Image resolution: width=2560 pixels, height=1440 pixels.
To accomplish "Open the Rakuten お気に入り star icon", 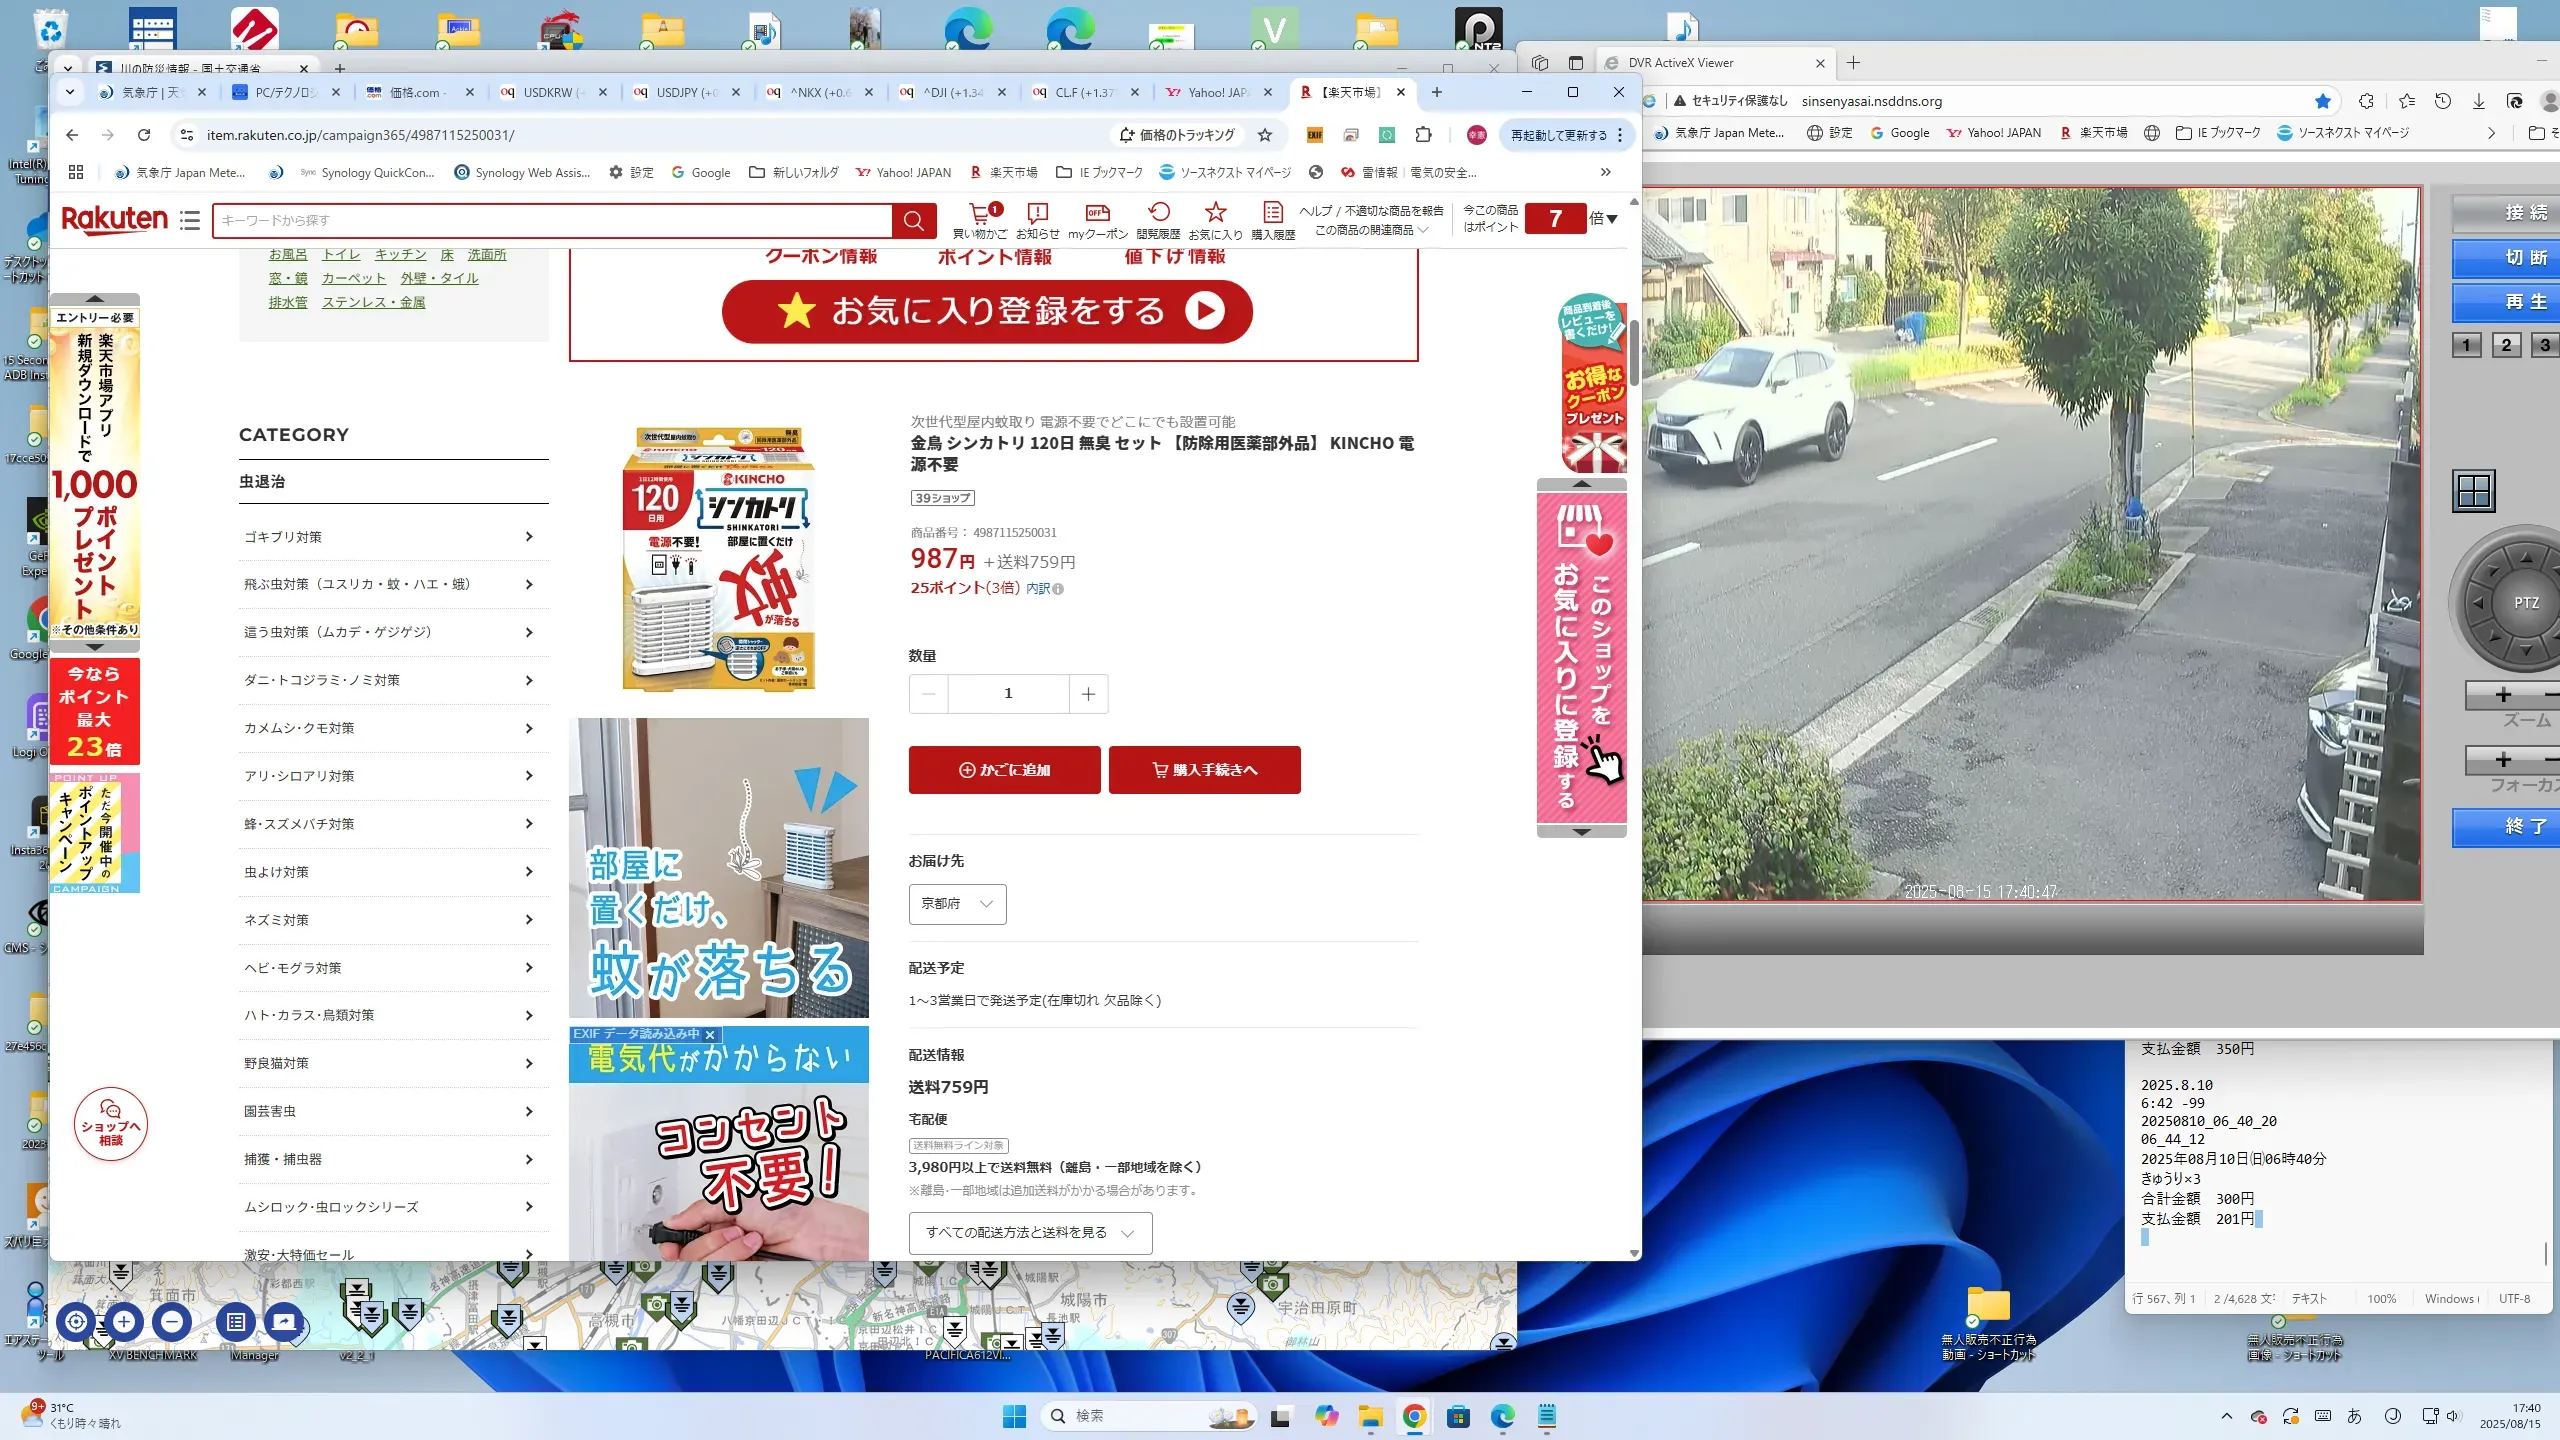I will 1215,213.
